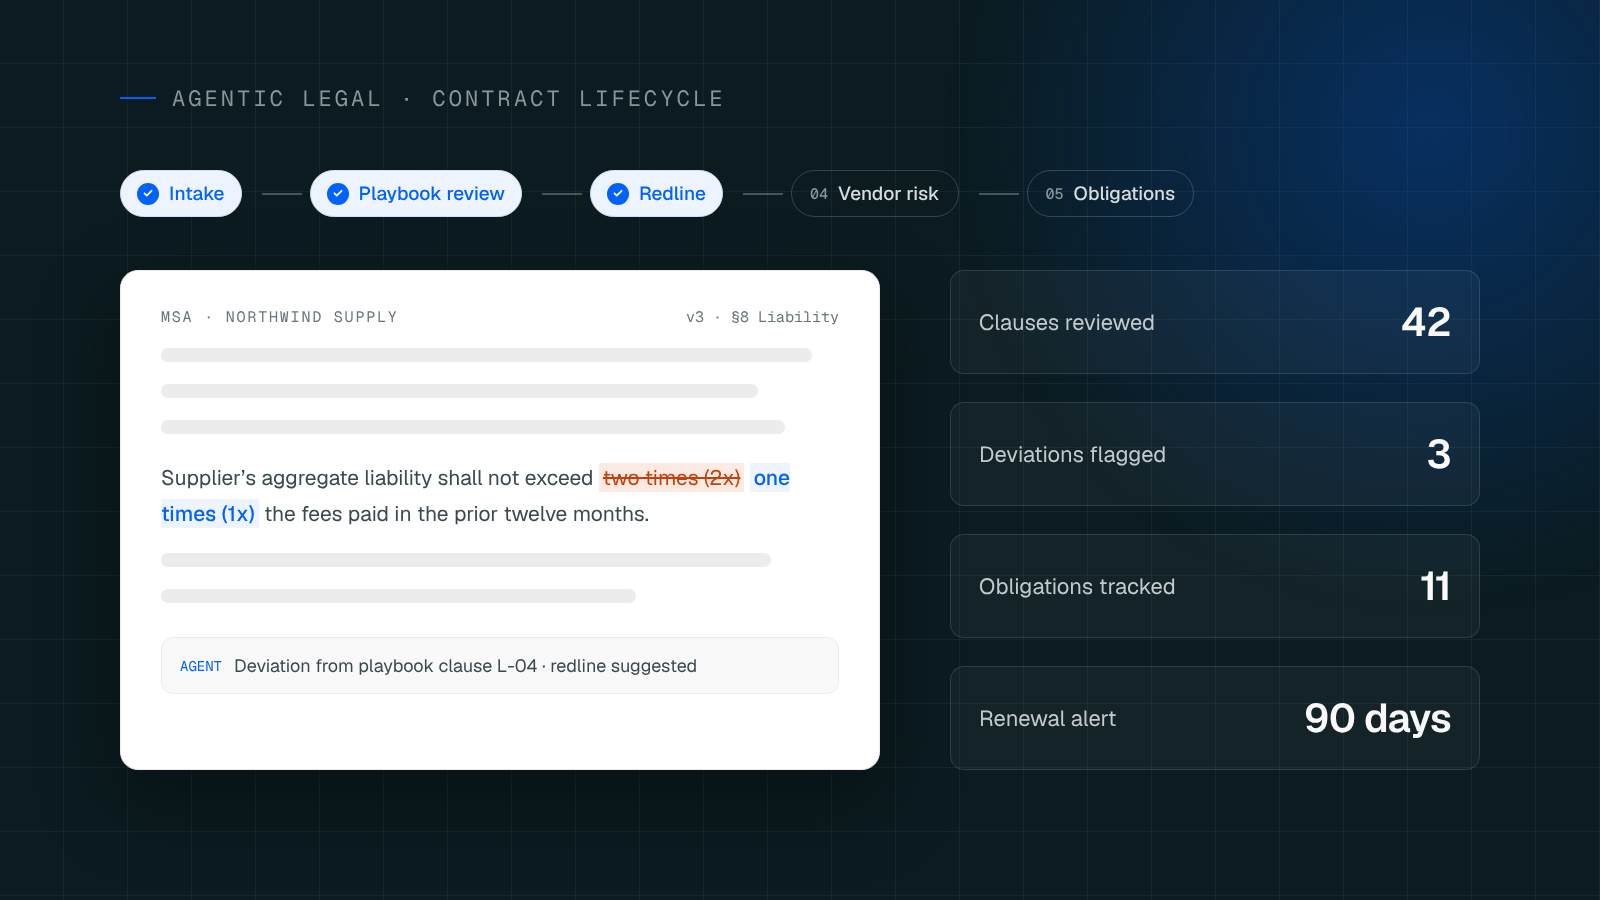
Task: Click the 'AGENT' tag in the note
Action: (x=201, y=666)
